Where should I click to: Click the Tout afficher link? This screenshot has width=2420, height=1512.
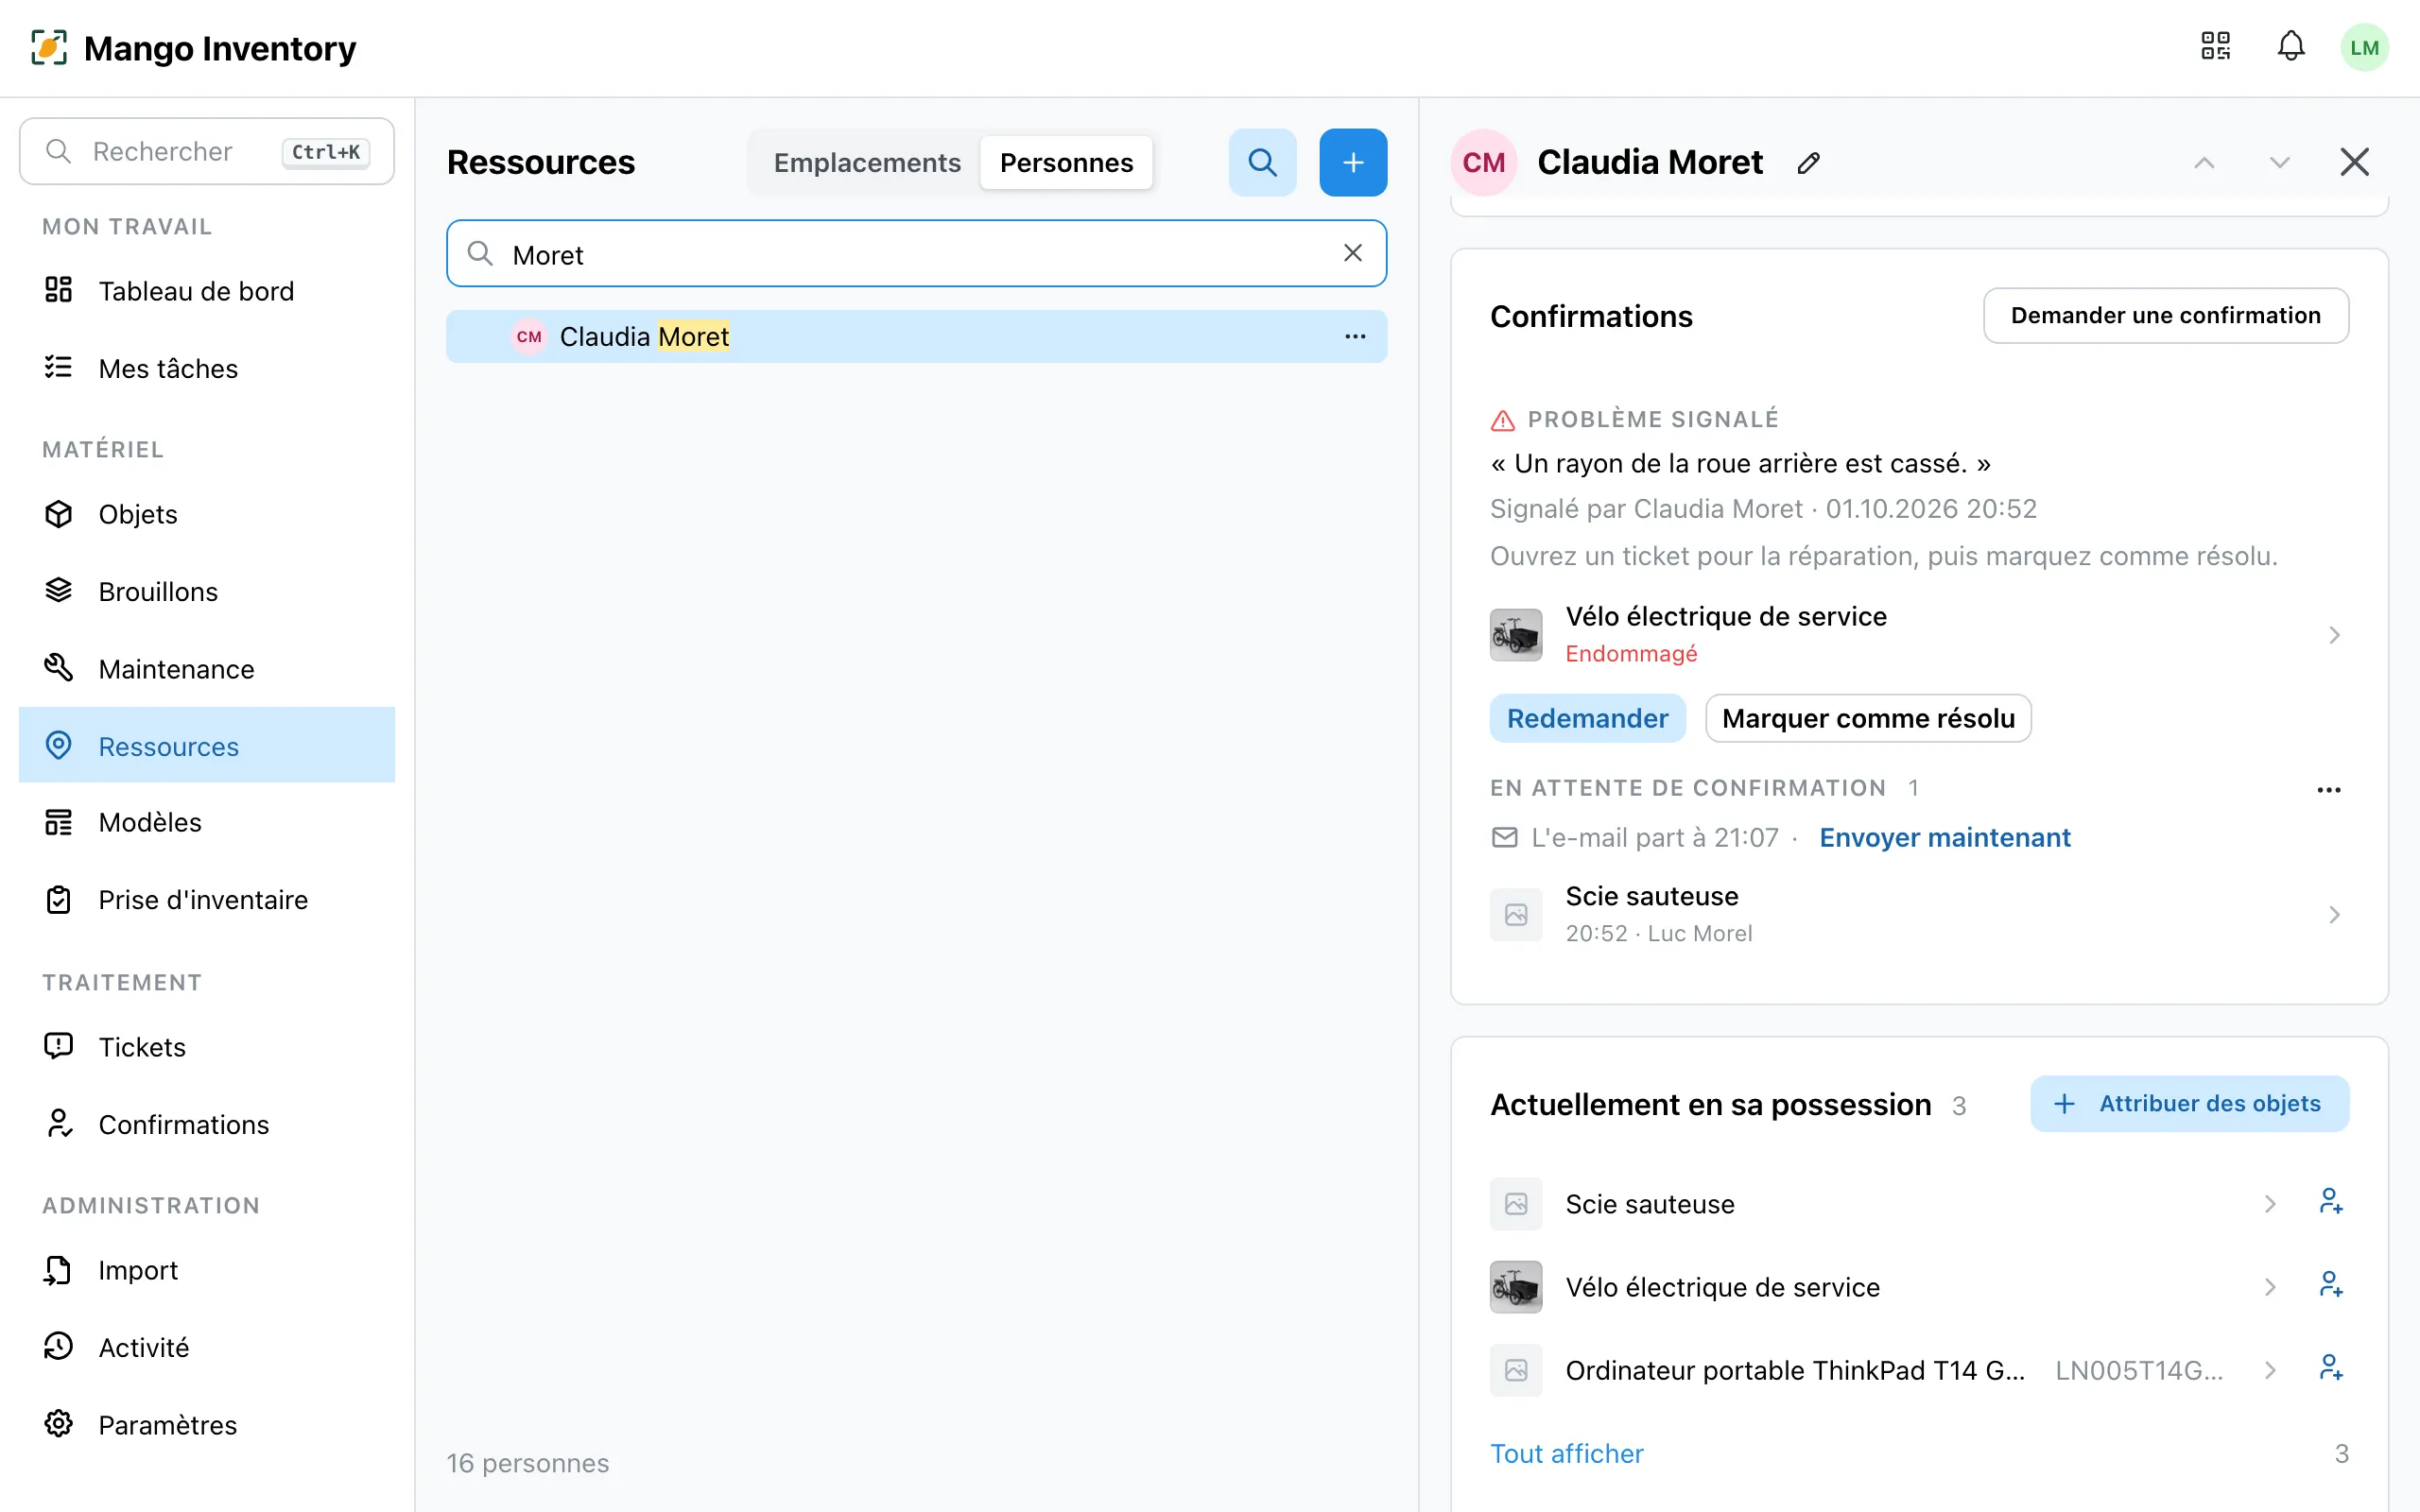(x=1566, y=1453)
